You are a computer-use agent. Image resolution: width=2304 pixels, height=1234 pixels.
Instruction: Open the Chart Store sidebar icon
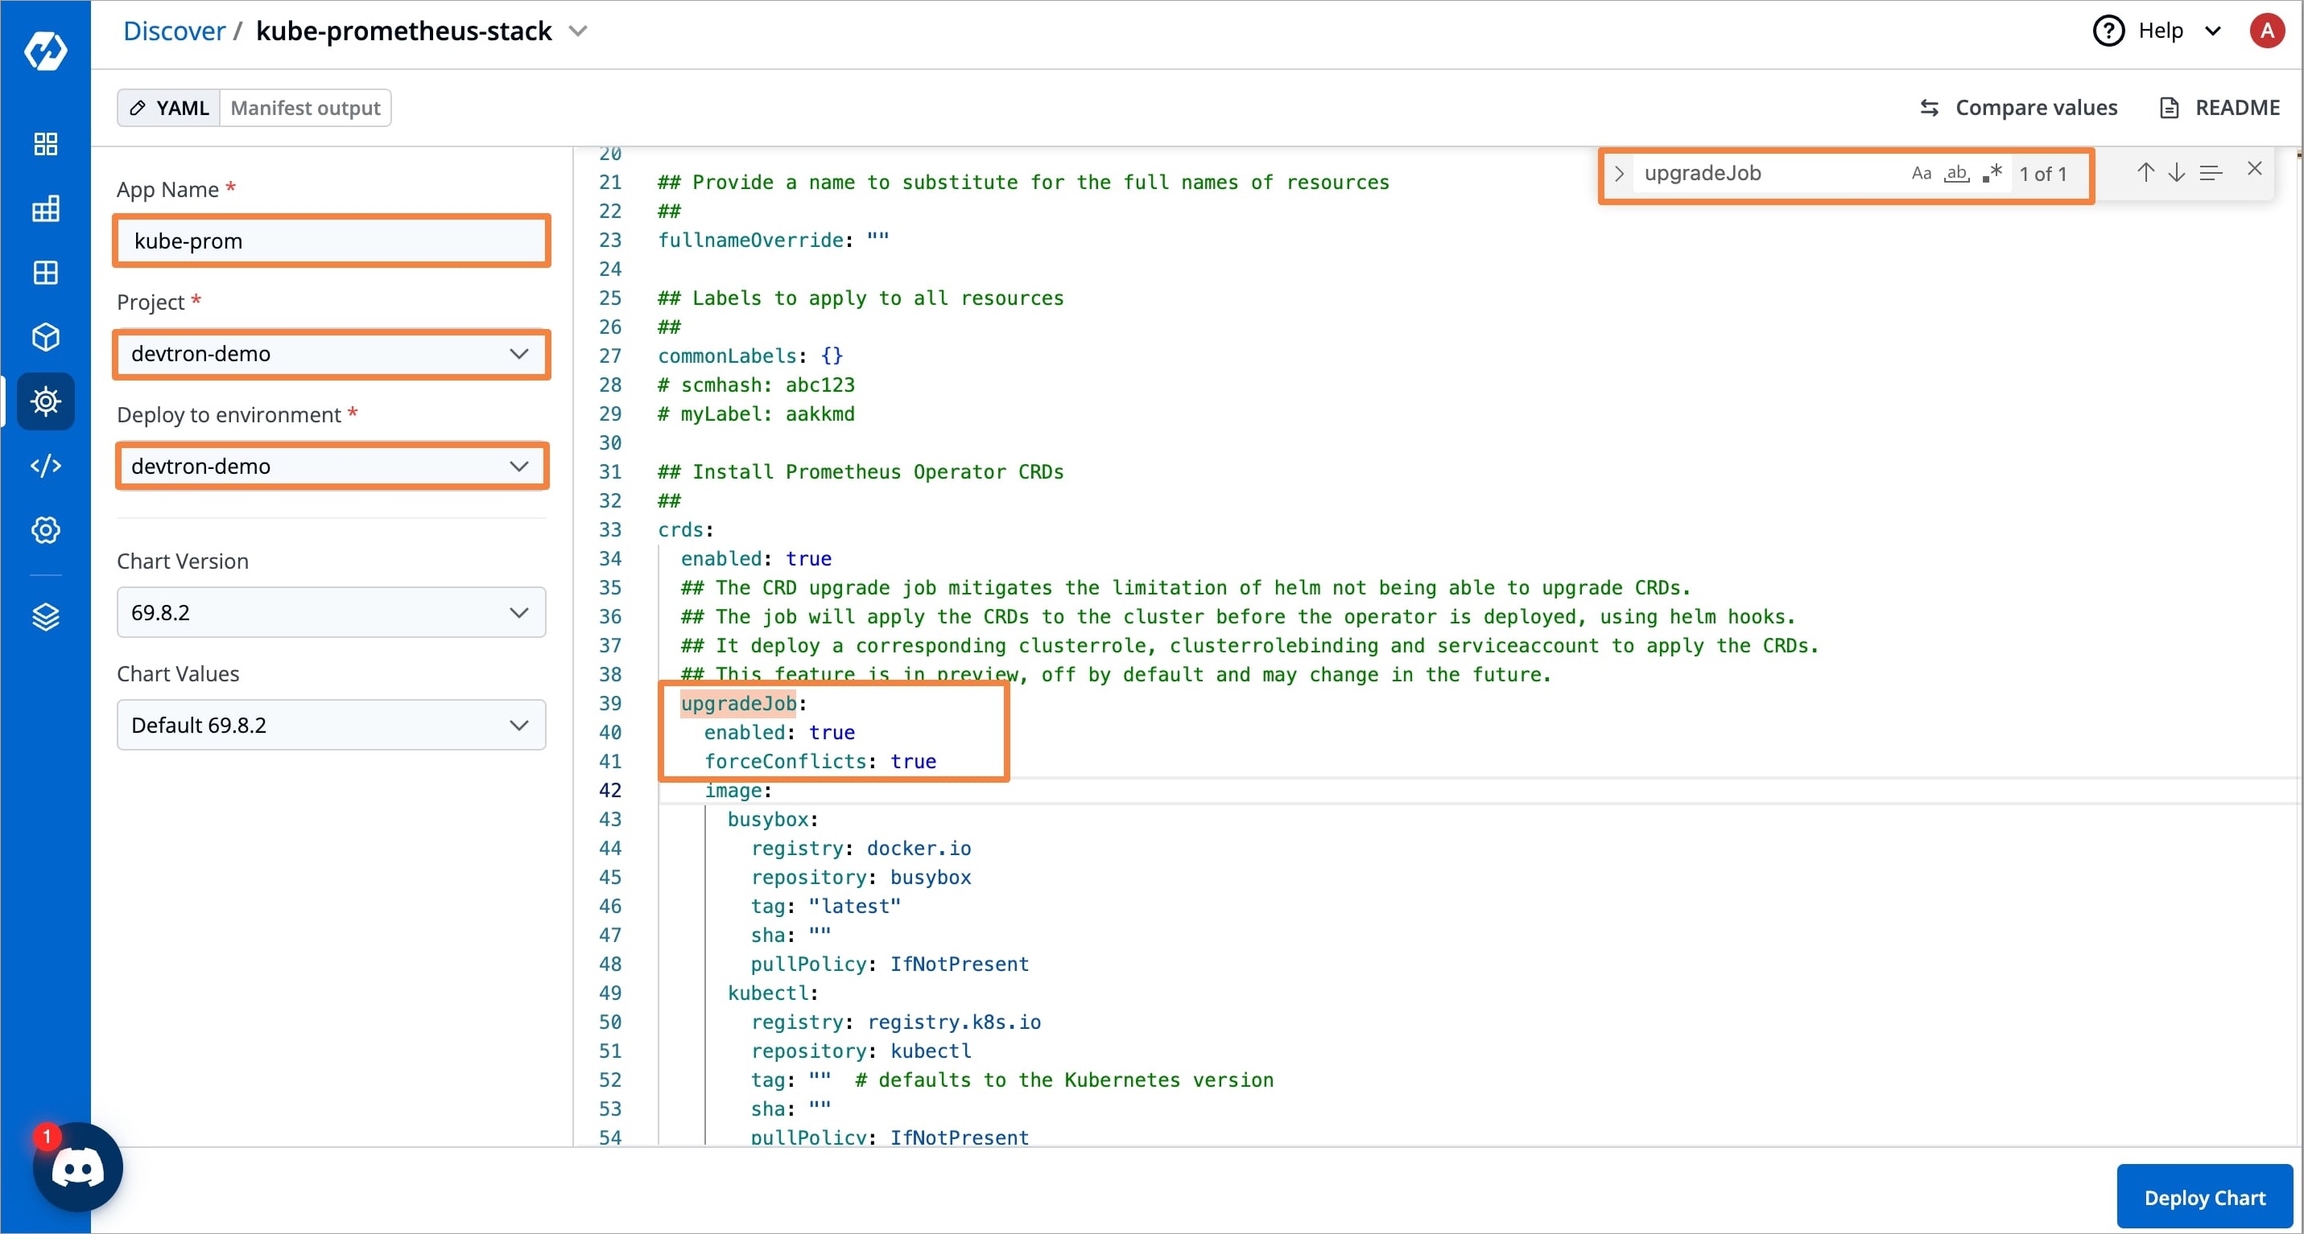point(45,401)
